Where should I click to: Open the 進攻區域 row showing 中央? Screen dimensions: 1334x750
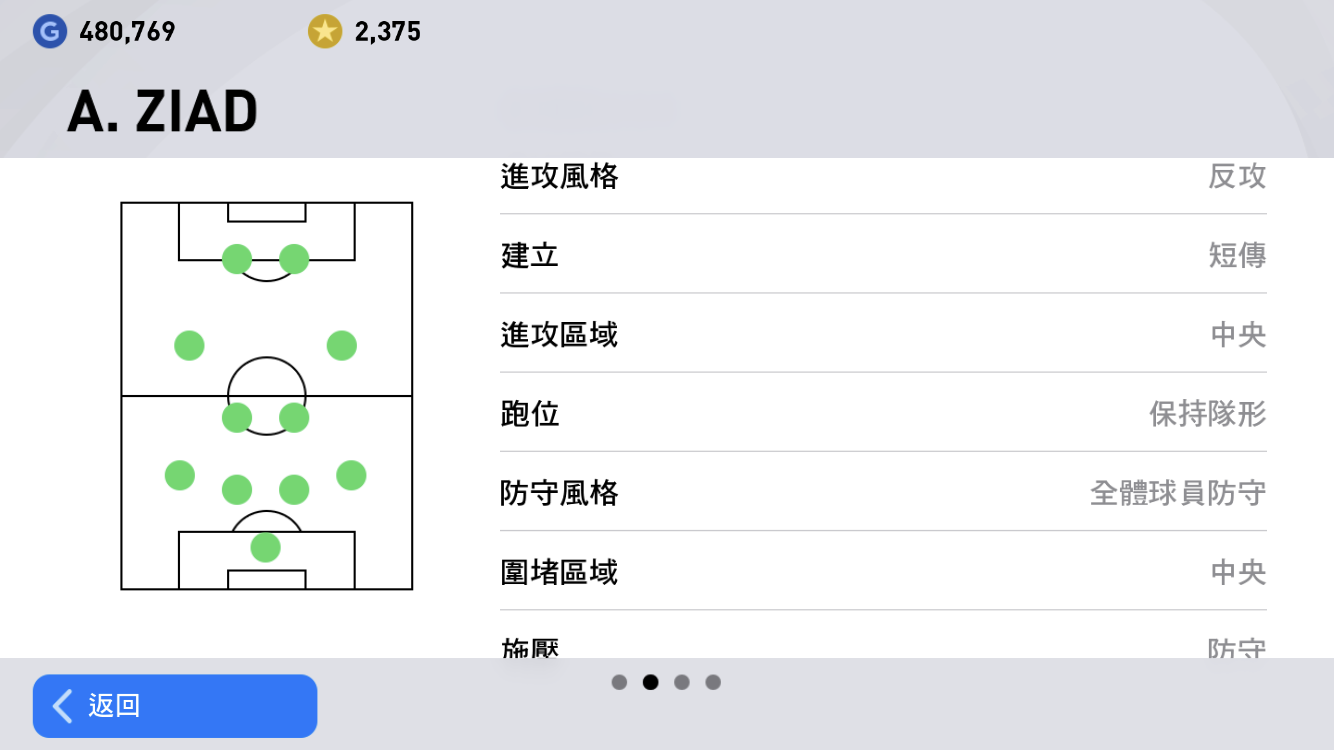tap(883, 333)
